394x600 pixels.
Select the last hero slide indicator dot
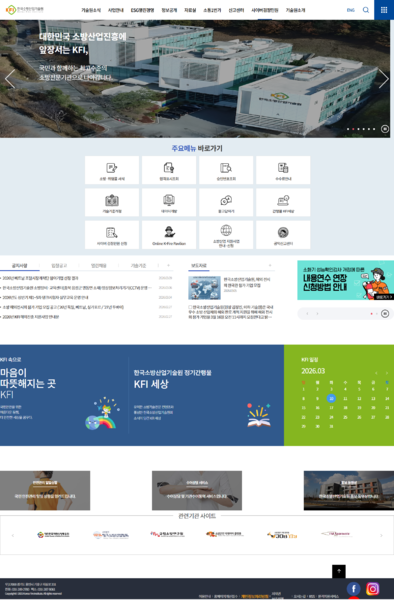tap(374, 129)
